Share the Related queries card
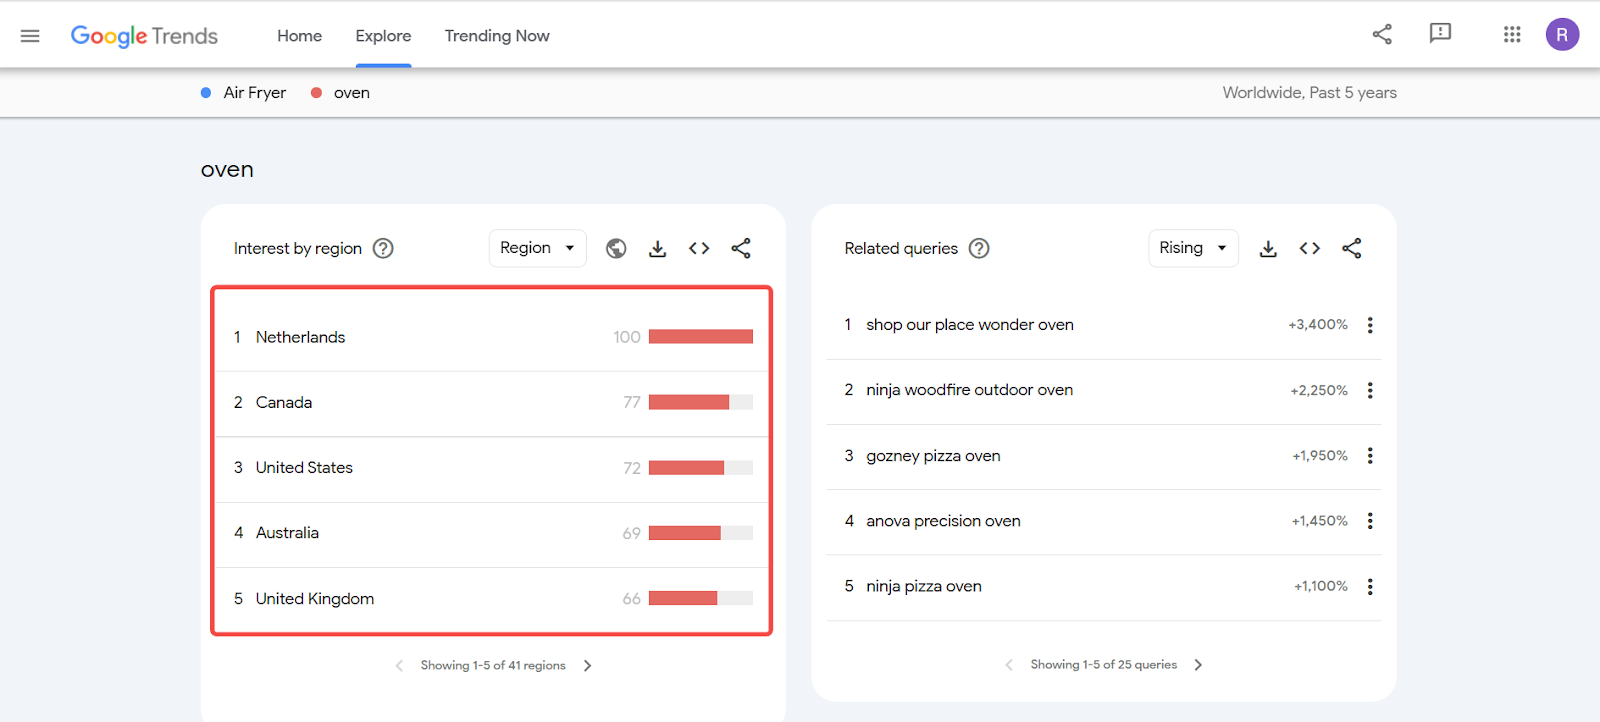Screen dimensions: 1600x722 coord(1352,248)
